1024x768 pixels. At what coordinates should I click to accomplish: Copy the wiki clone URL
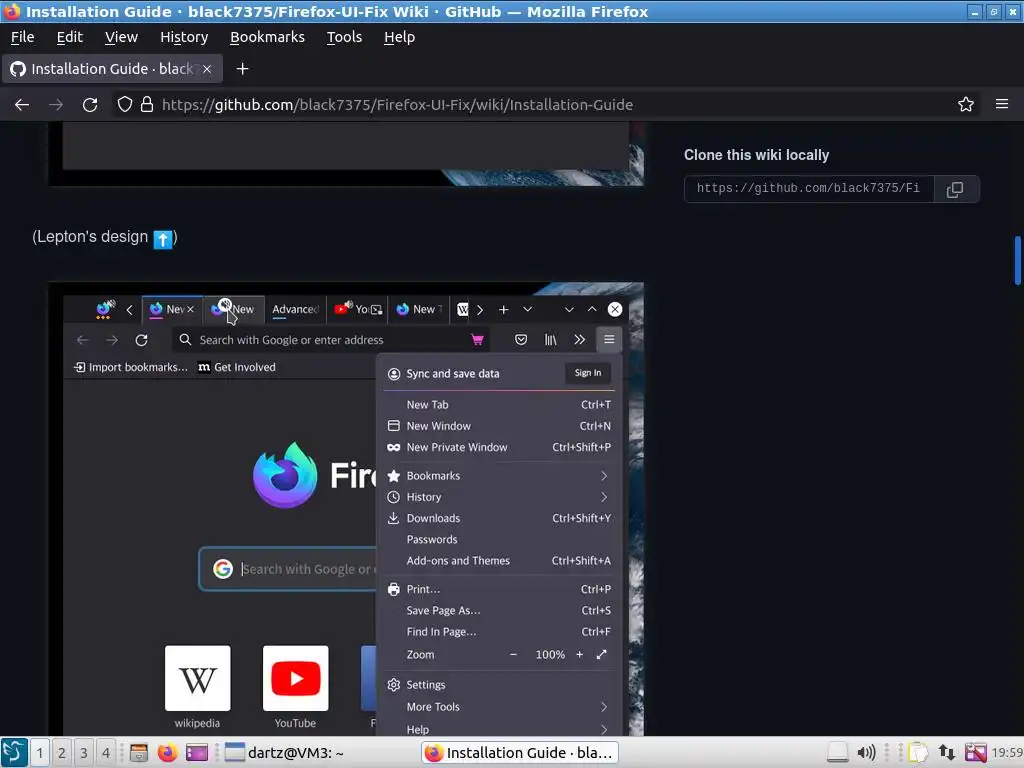955,189
